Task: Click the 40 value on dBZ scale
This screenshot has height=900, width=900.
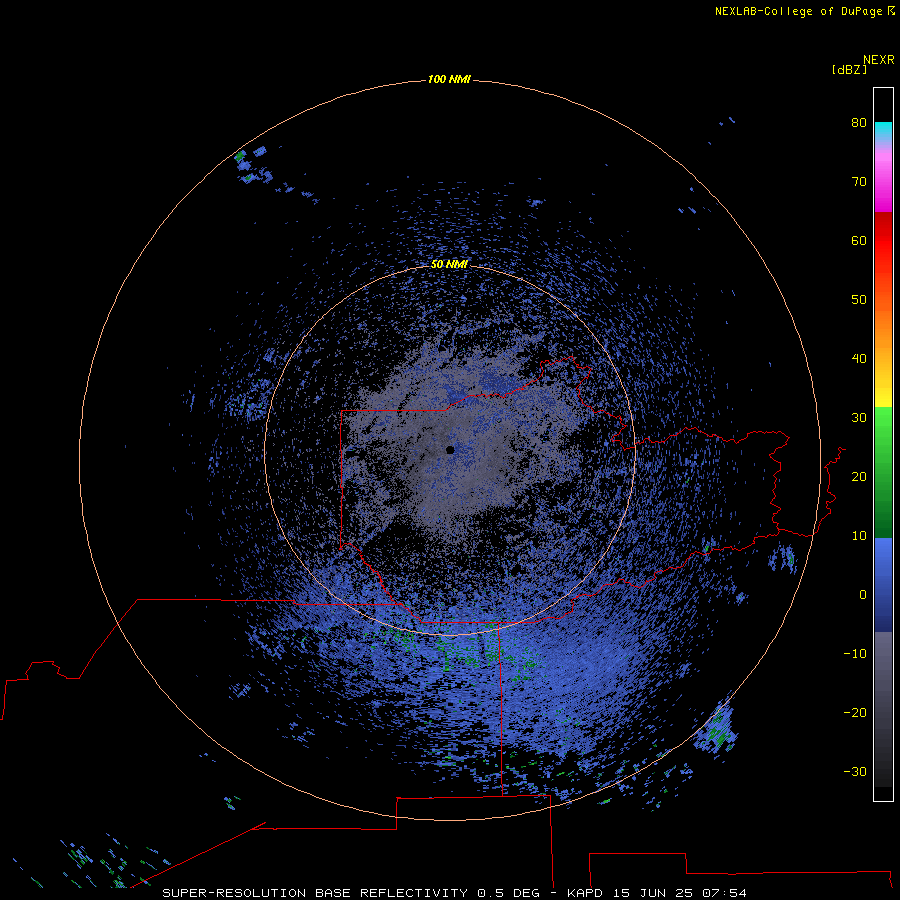Action: pos(859,359)
